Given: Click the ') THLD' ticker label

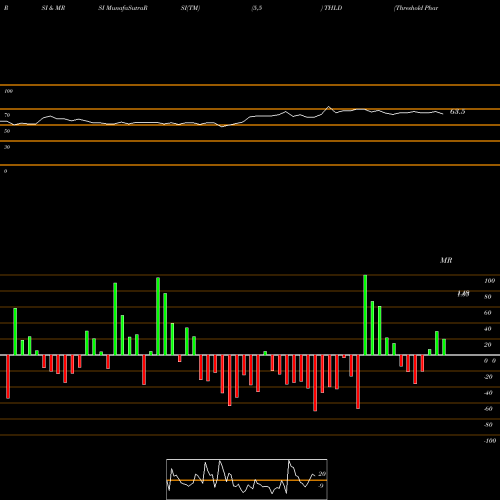Looking at the screenshot, I should tap(331, 8).
